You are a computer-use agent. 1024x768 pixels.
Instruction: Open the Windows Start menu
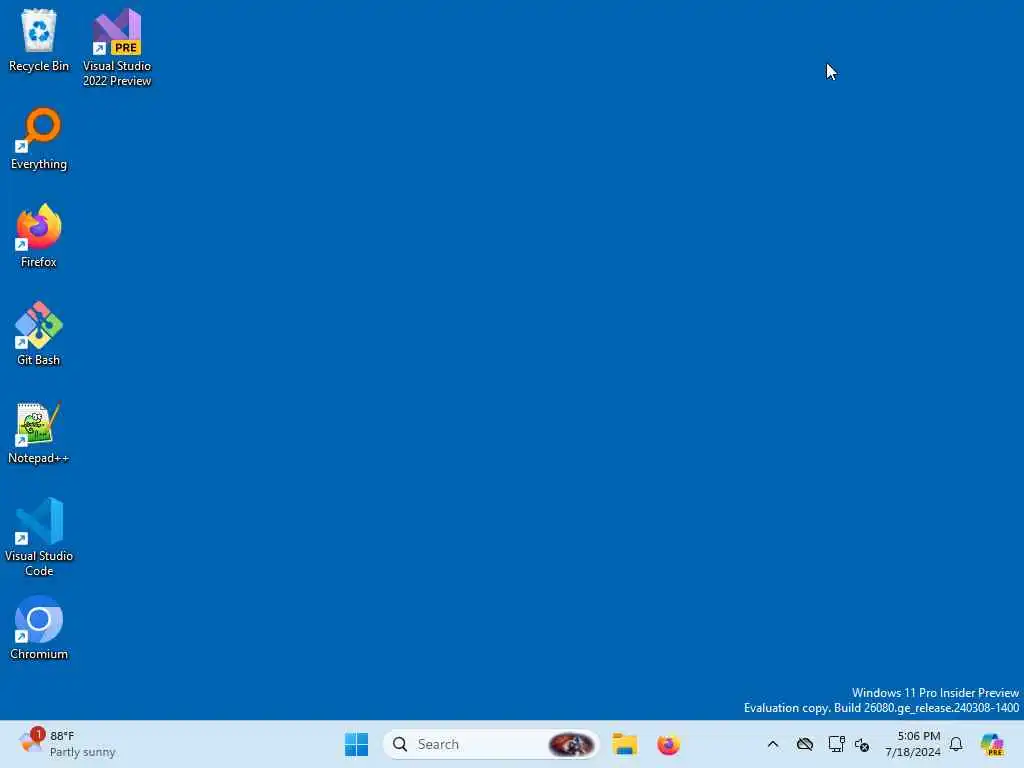(x=357, y=744)
